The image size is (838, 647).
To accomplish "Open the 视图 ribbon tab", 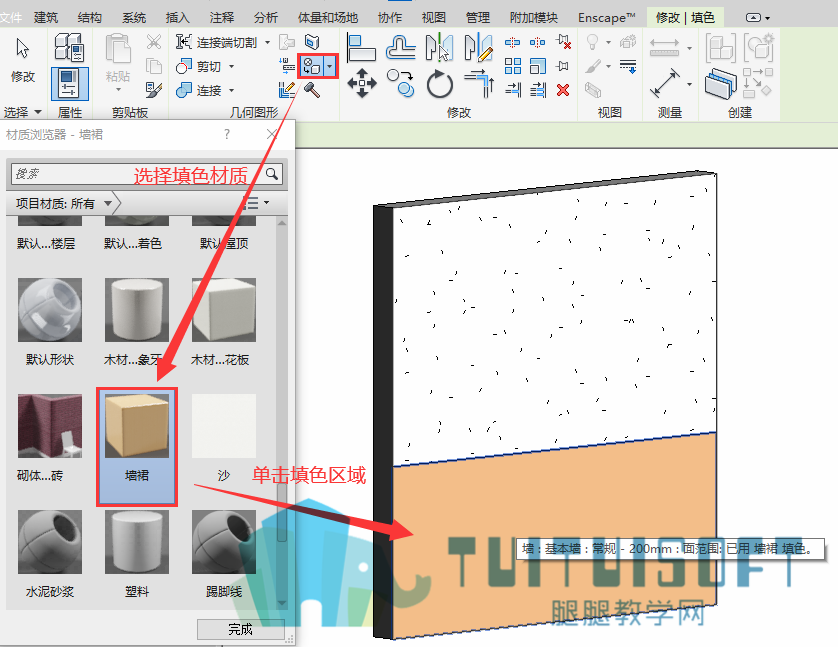I will tap(433, 18).
